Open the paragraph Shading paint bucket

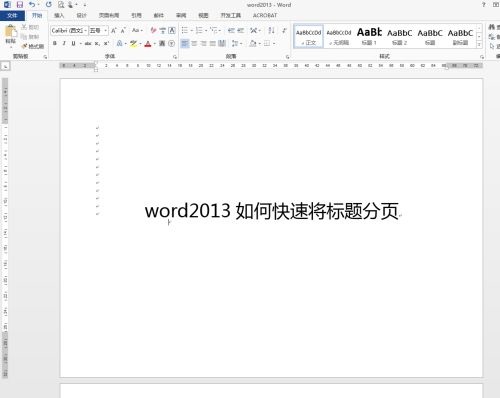[253, 43]
